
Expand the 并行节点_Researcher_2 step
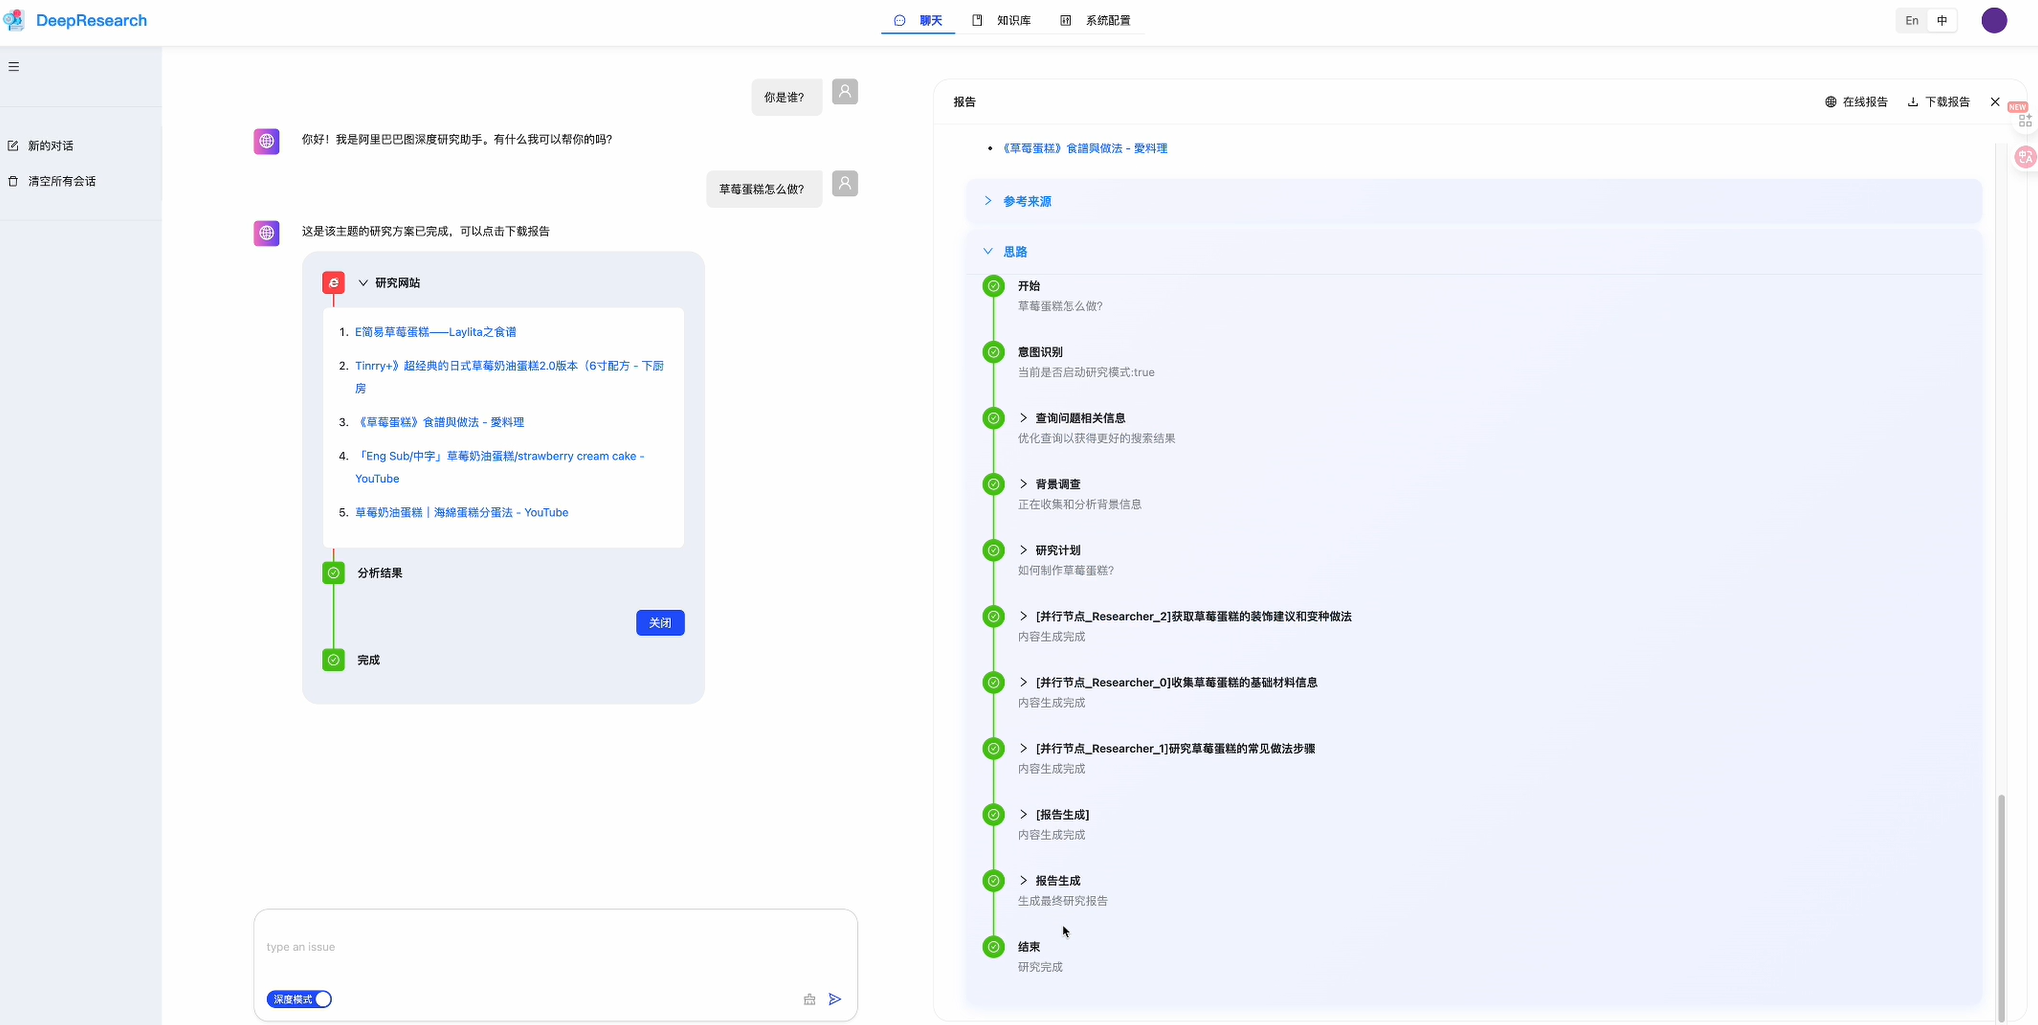pyautogui.click(x=1024, y=616)
